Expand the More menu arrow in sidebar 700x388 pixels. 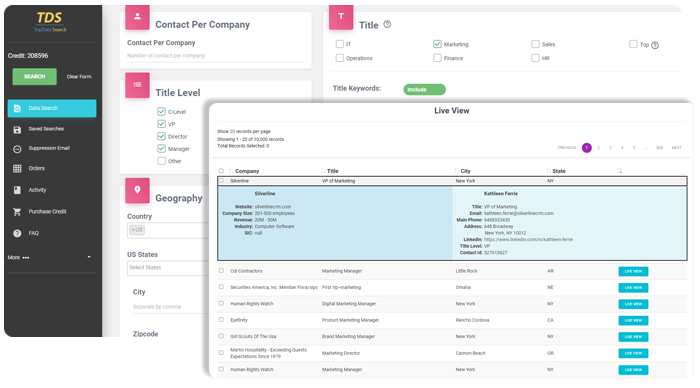89,257
